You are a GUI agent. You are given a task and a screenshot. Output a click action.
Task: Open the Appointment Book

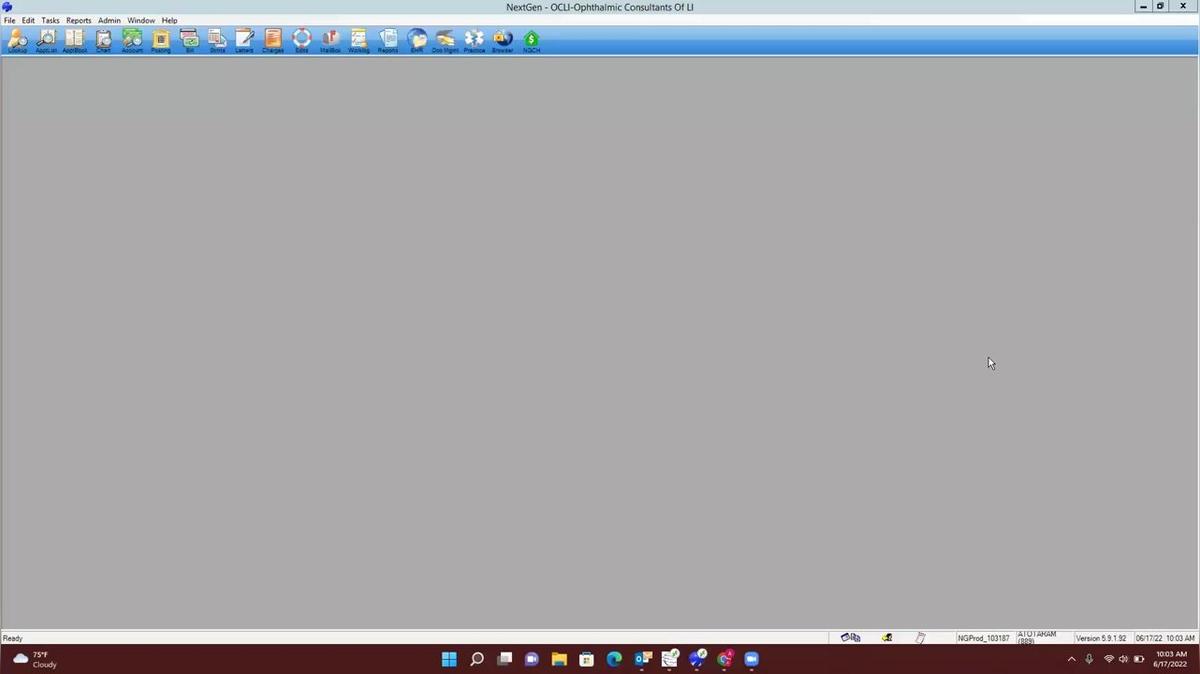coord(75,40)
